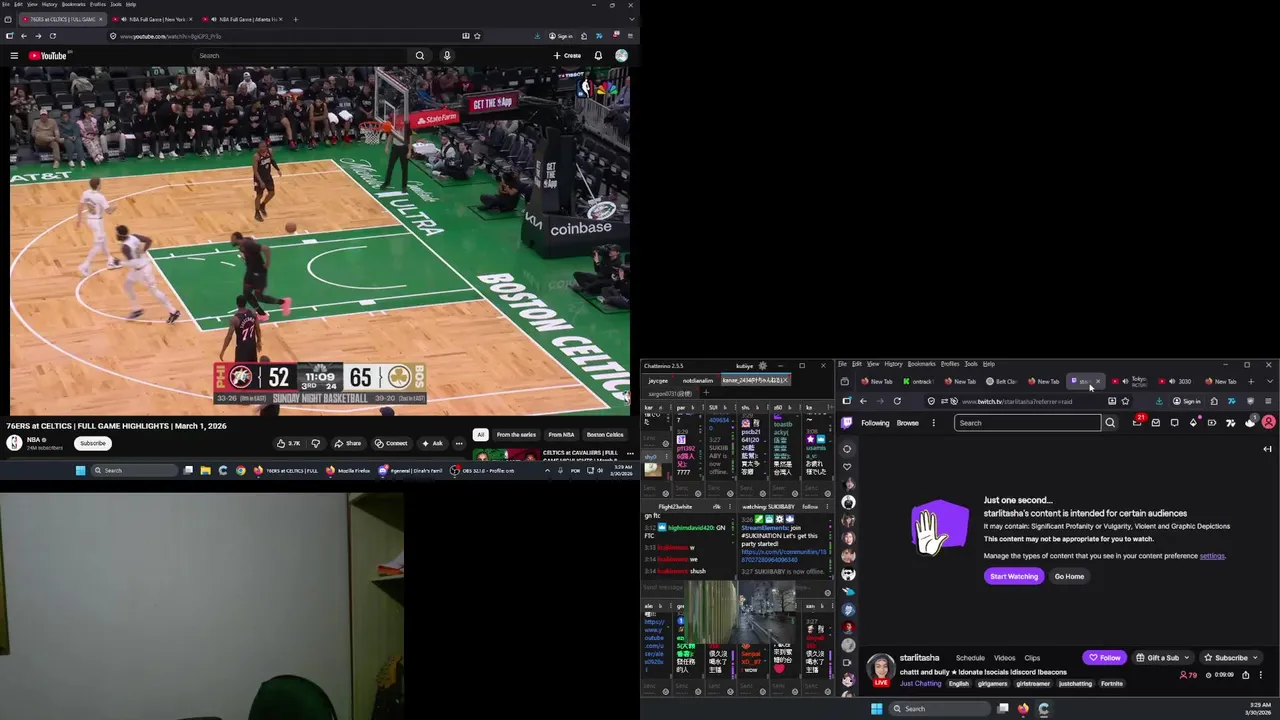Click the Windows Start button on bottom taskbar
The height and width of the screenshot is (720, 1280).
877,709
